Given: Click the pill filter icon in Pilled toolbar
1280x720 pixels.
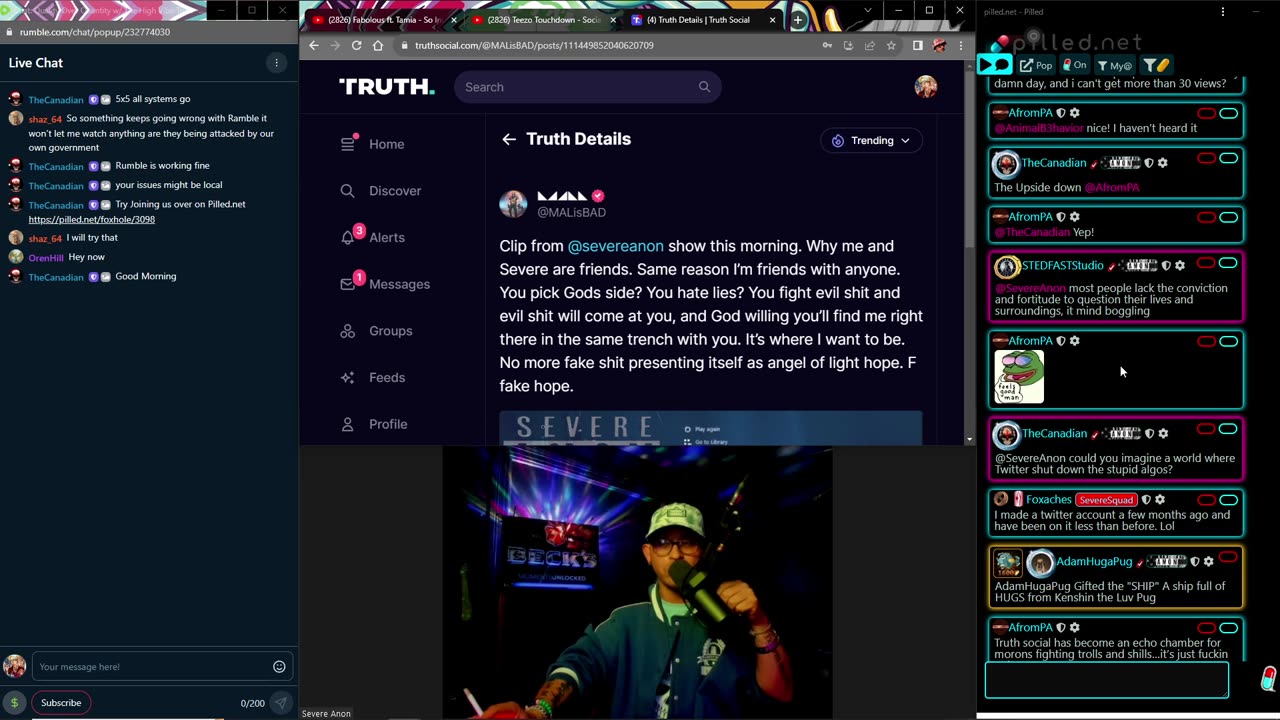Looking at the screenshot, I should click(x=1155, y=65).
